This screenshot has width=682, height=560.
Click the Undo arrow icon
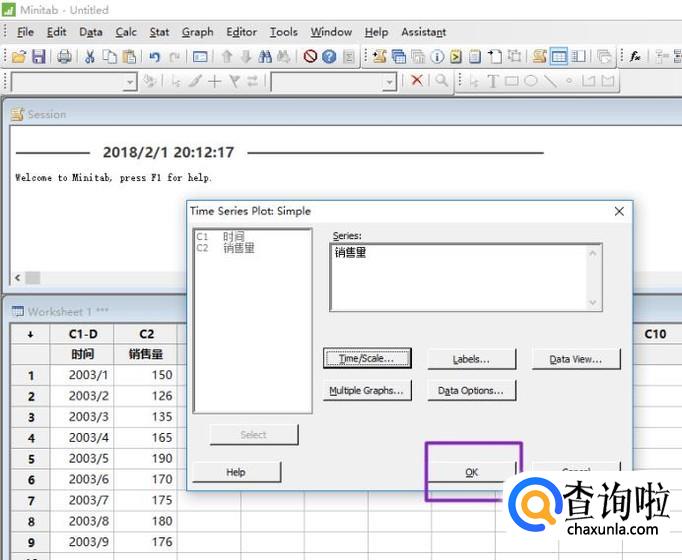154,57
